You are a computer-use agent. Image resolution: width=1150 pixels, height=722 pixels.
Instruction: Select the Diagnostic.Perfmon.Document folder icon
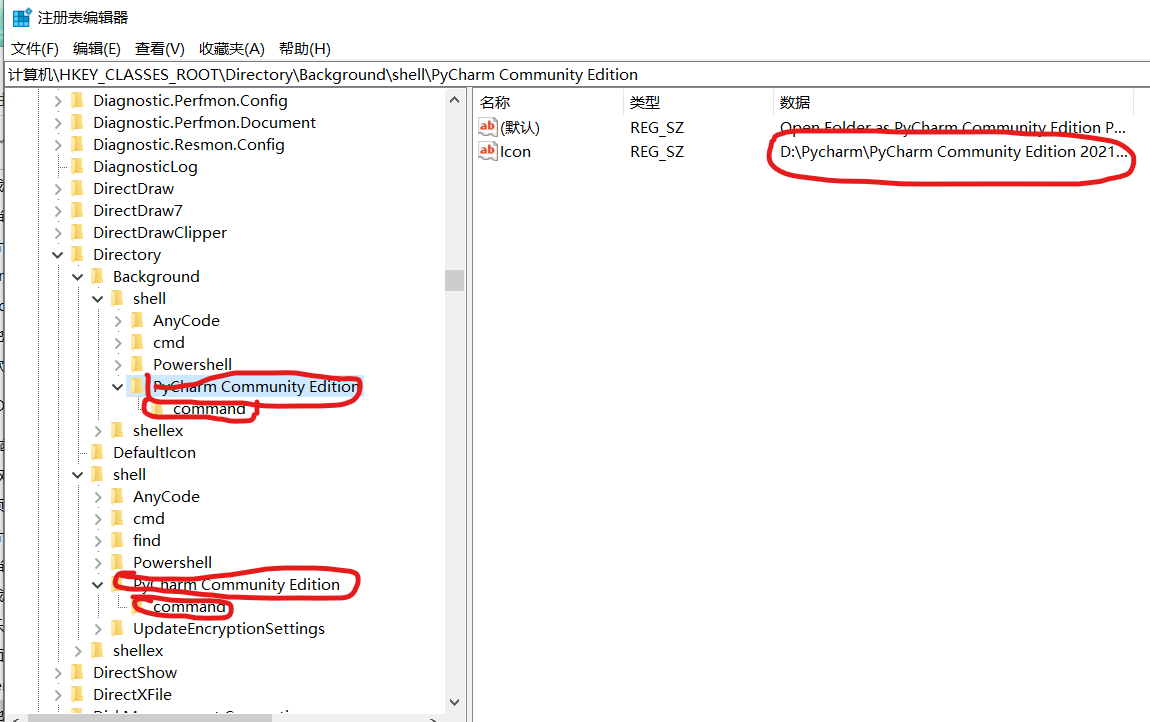(x=78, y=123)
